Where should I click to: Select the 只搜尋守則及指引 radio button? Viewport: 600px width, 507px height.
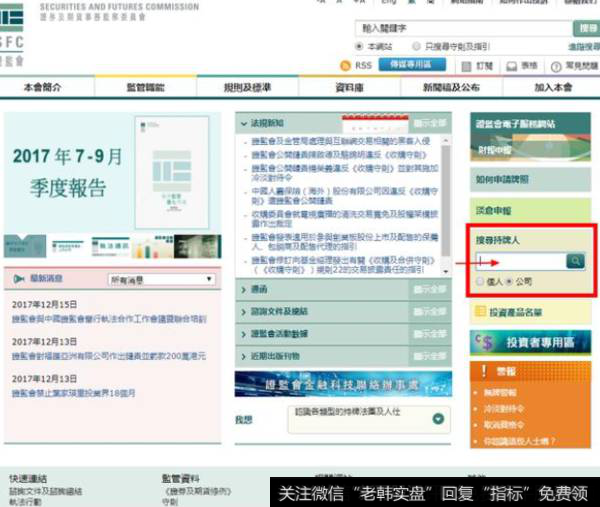click(416, 46)
